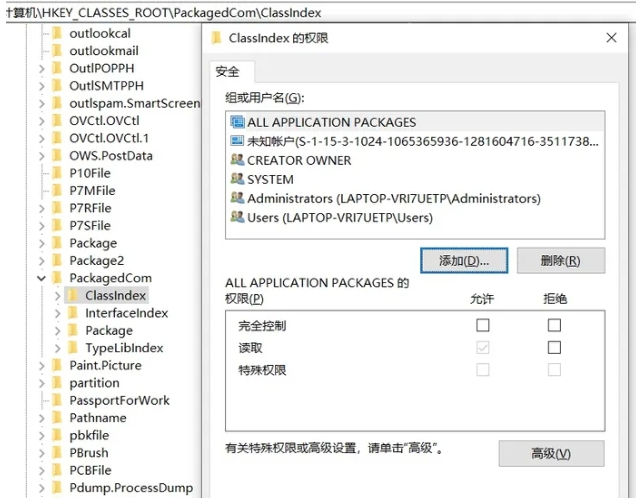Expand the InterfaceIndex tree node
Image resolution: width=636 pixels, height=498 pixels.
(x=58, y=313)
